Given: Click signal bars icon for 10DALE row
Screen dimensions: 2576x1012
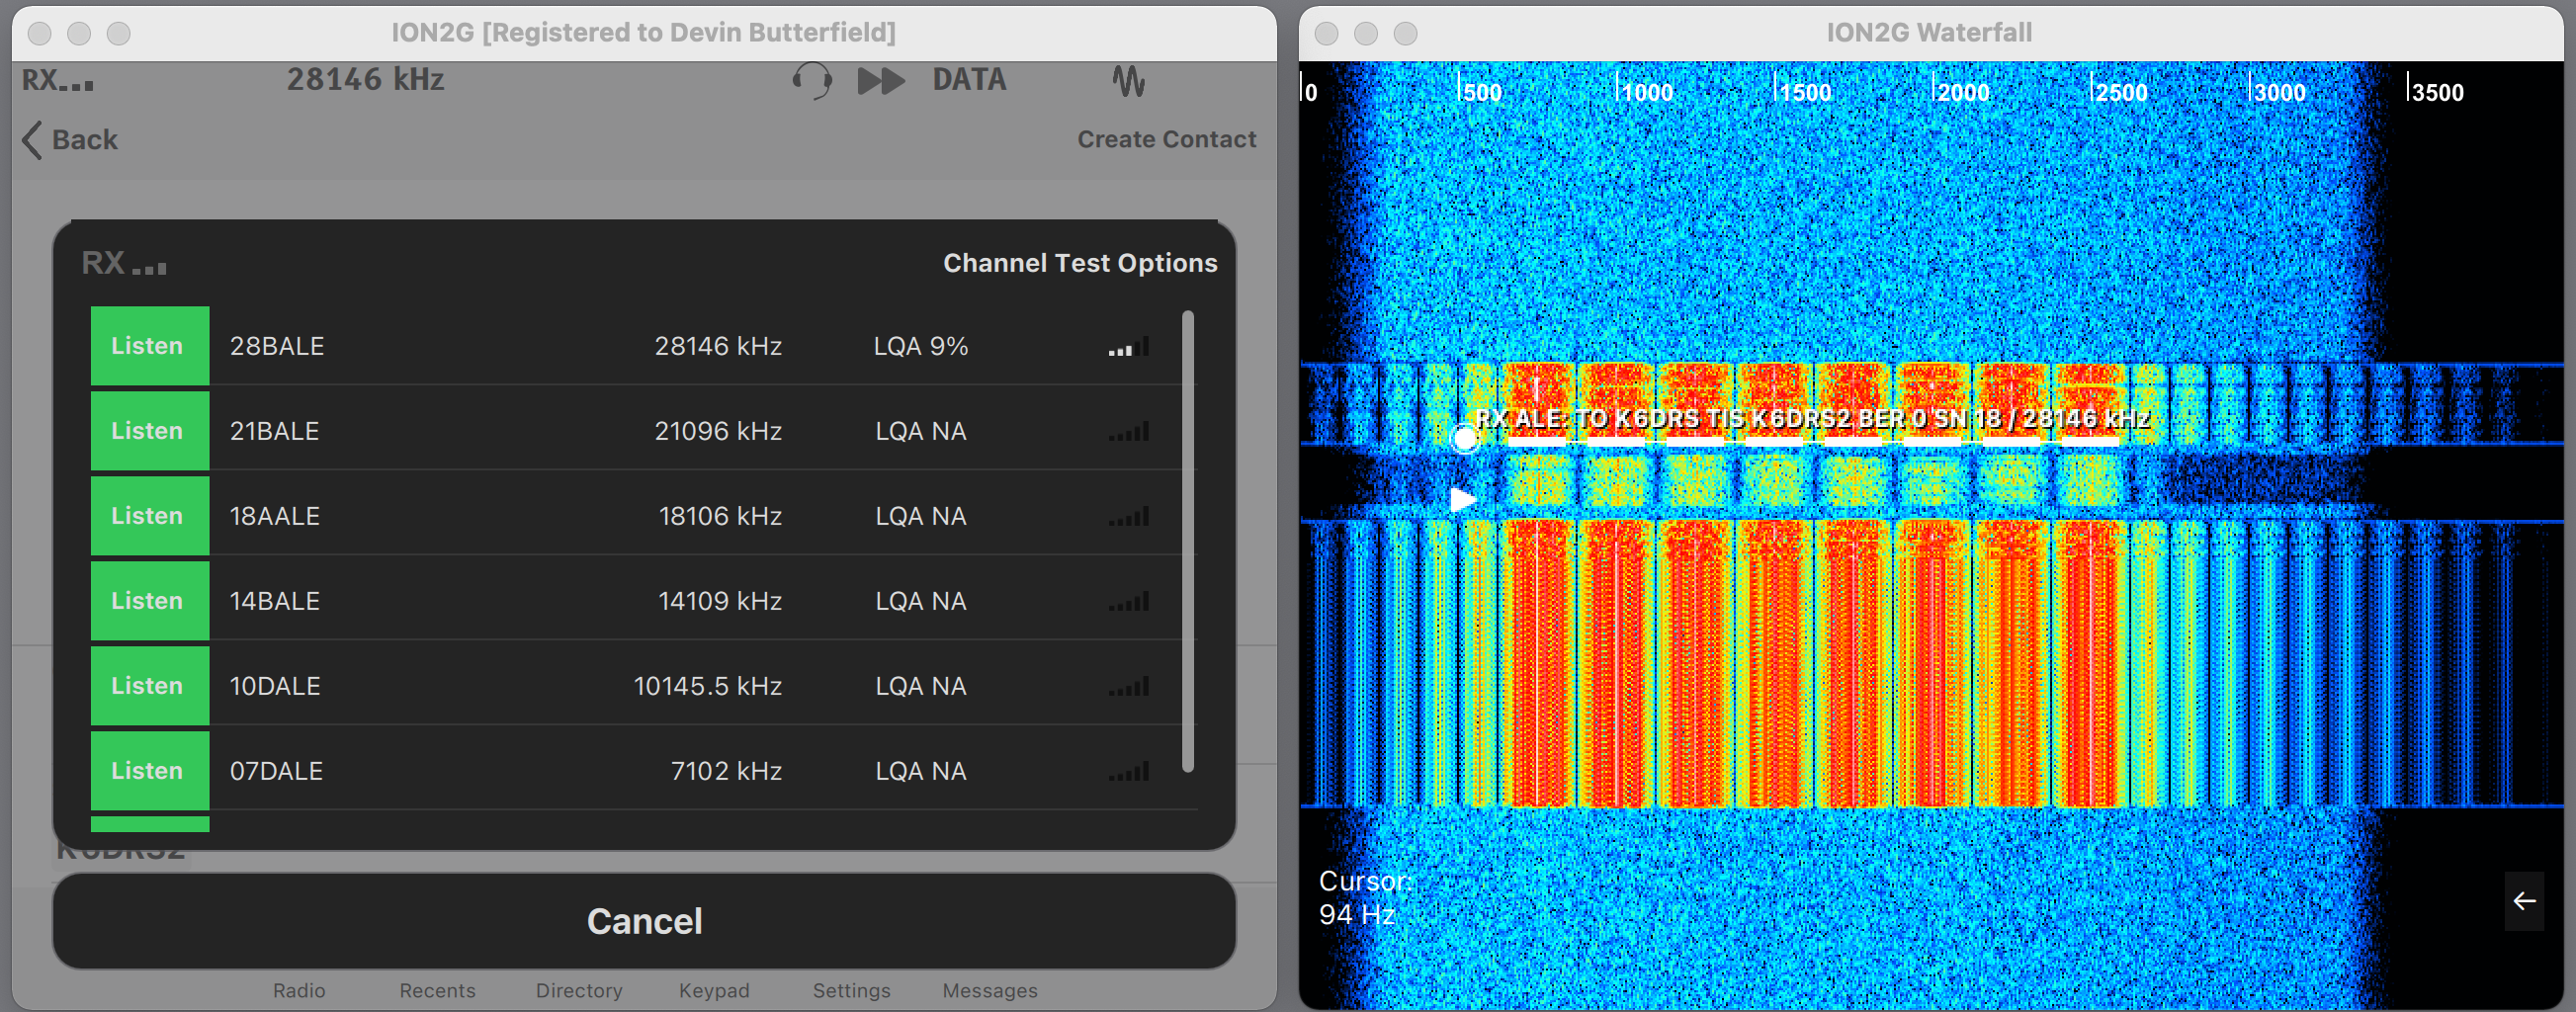Looking at the screenshot, I should [1129, 686].
